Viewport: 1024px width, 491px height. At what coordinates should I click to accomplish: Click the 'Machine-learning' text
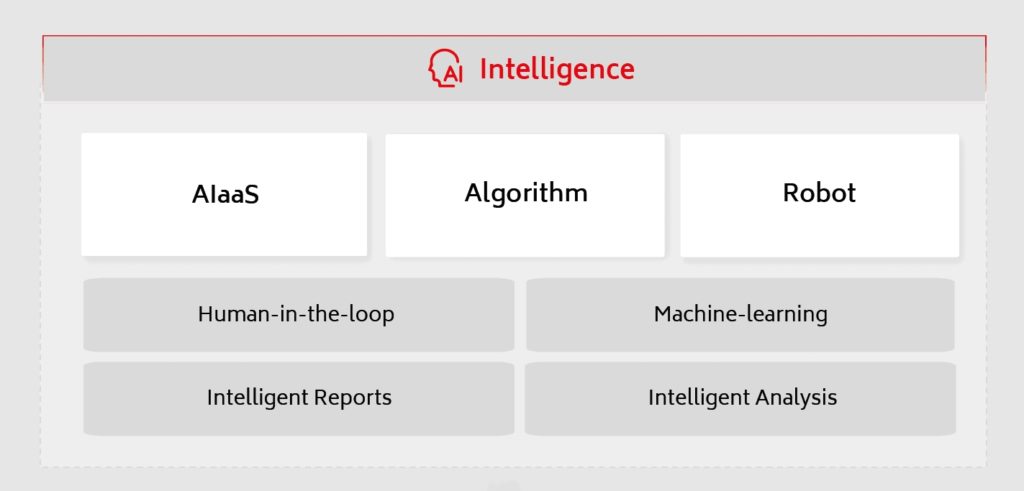(x=740, y=314)
